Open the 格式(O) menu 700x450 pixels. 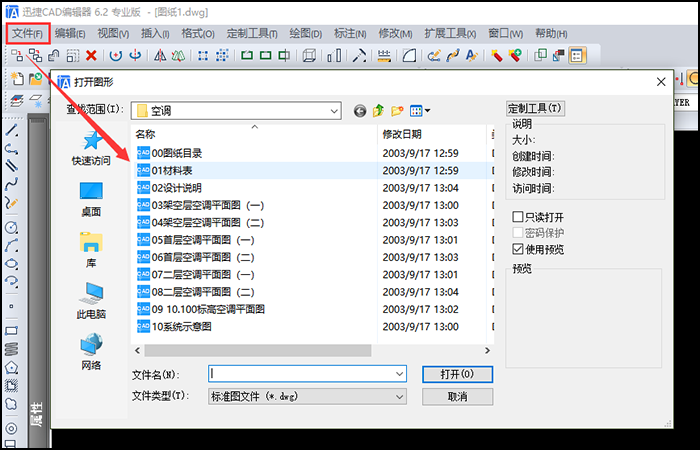[x=198, y=33]
